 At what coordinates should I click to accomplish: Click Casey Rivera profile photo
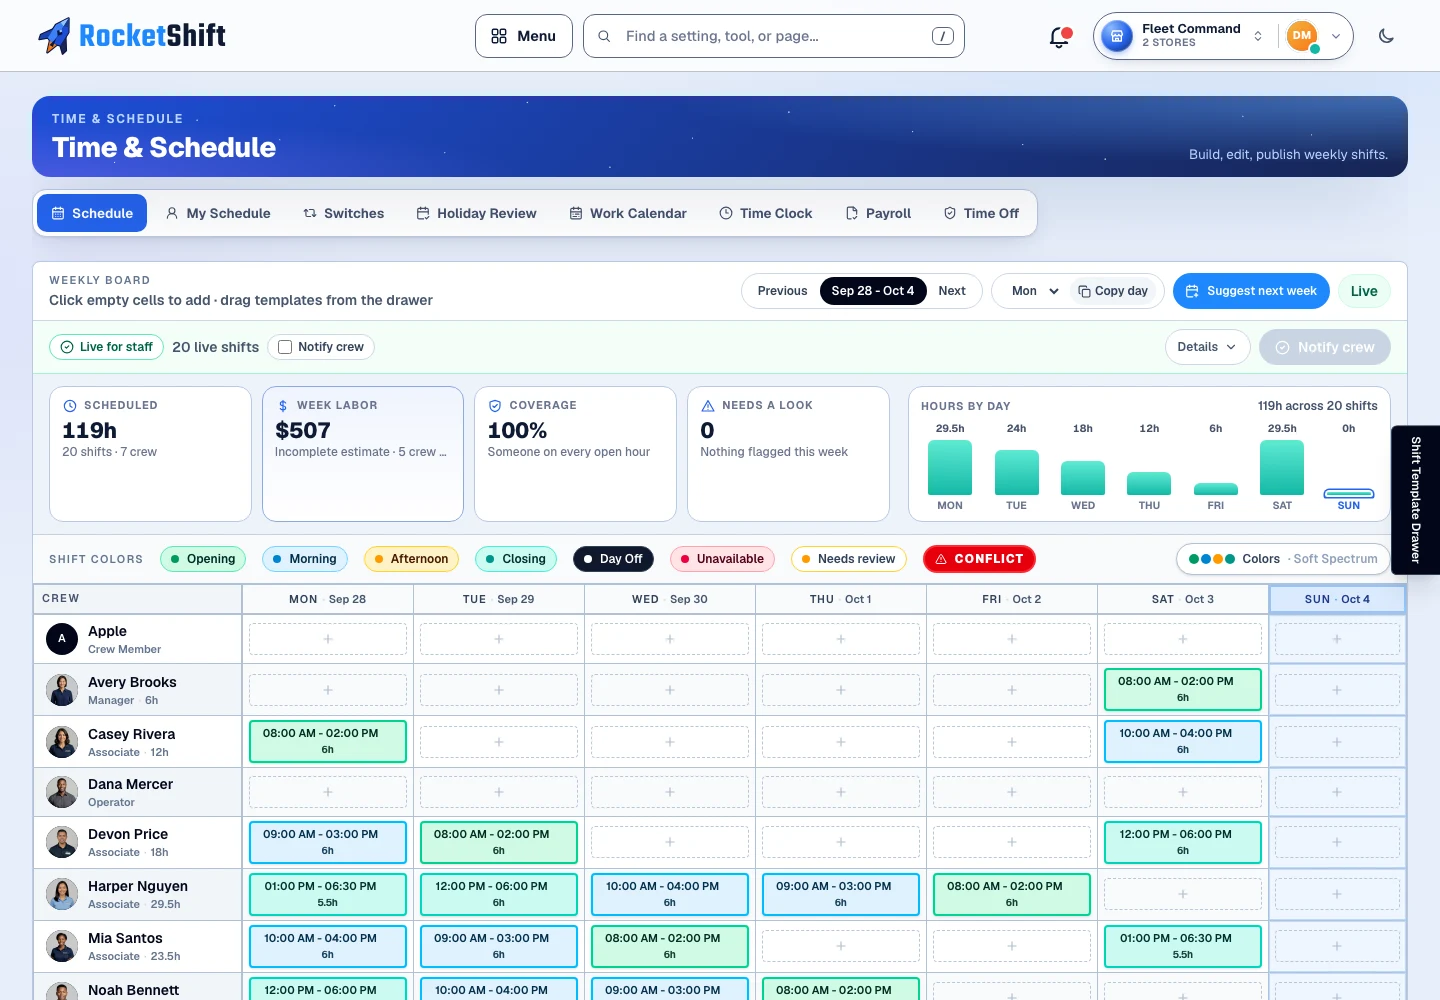click(62, 742)
